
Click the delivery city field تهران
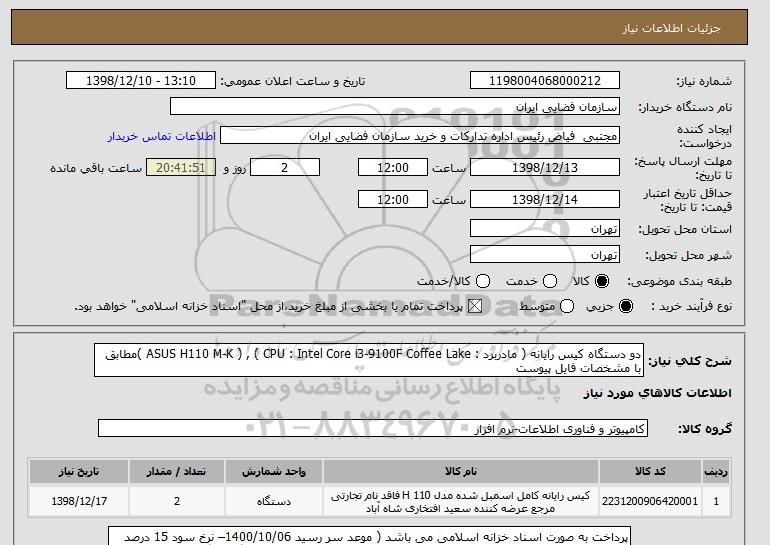coord(545,254)
